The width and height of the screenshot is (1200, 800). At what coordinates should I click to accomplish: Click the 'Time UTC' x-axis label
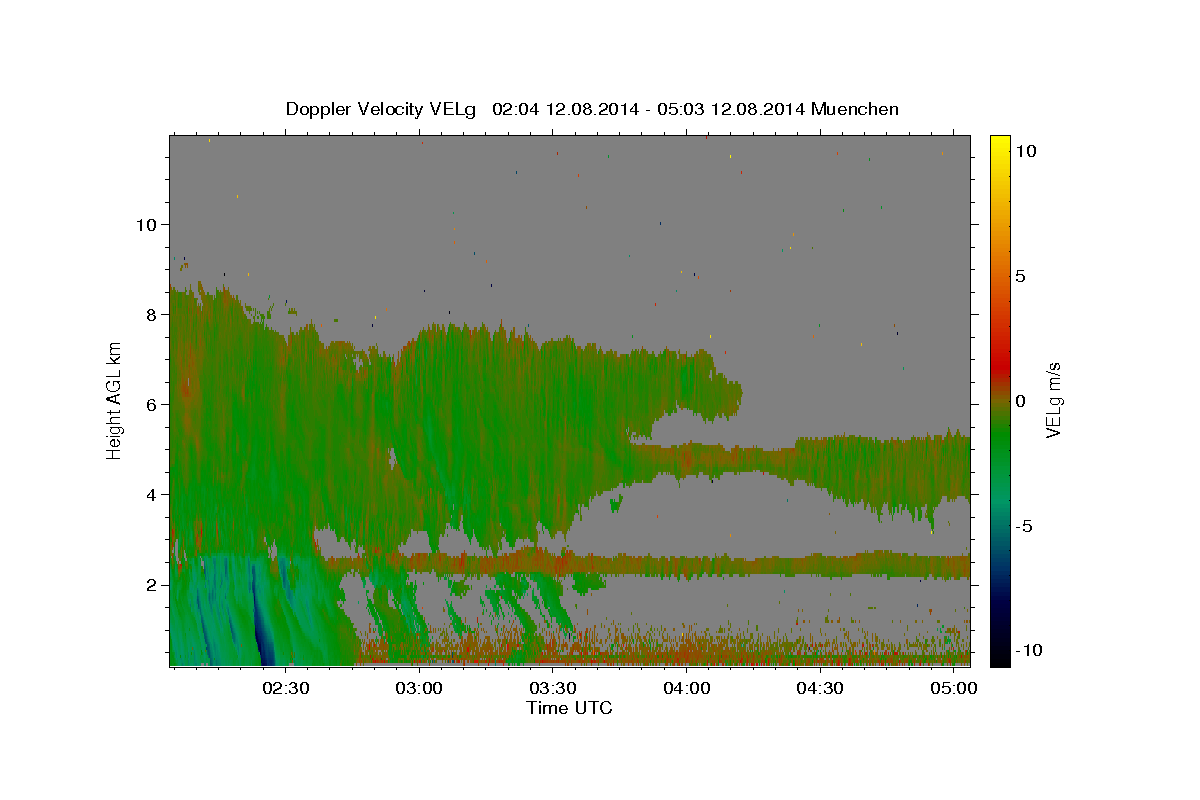[x=569, y=708]
